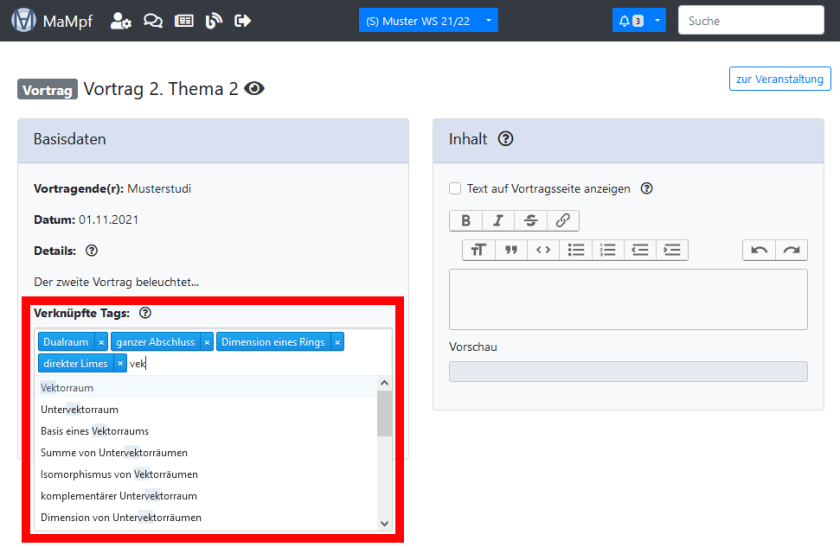The height and width of the screenshot is (547, 840).
Task: Remove the 'Dualraum' tag
Action: (101, 342)
